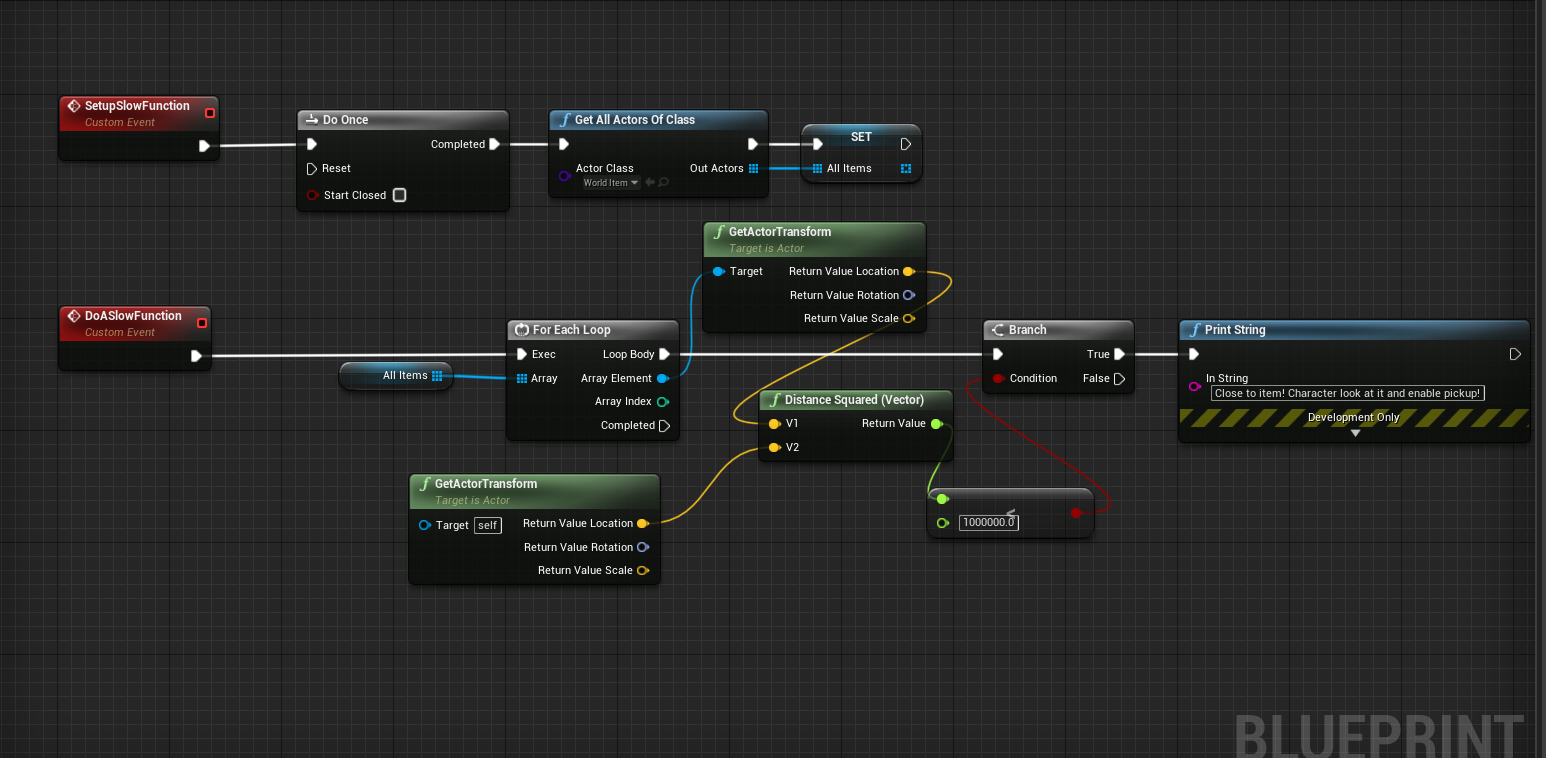Click the For Each Loop Array Element pin
The height and width of the screenshot is (758, 1546).
663,378
